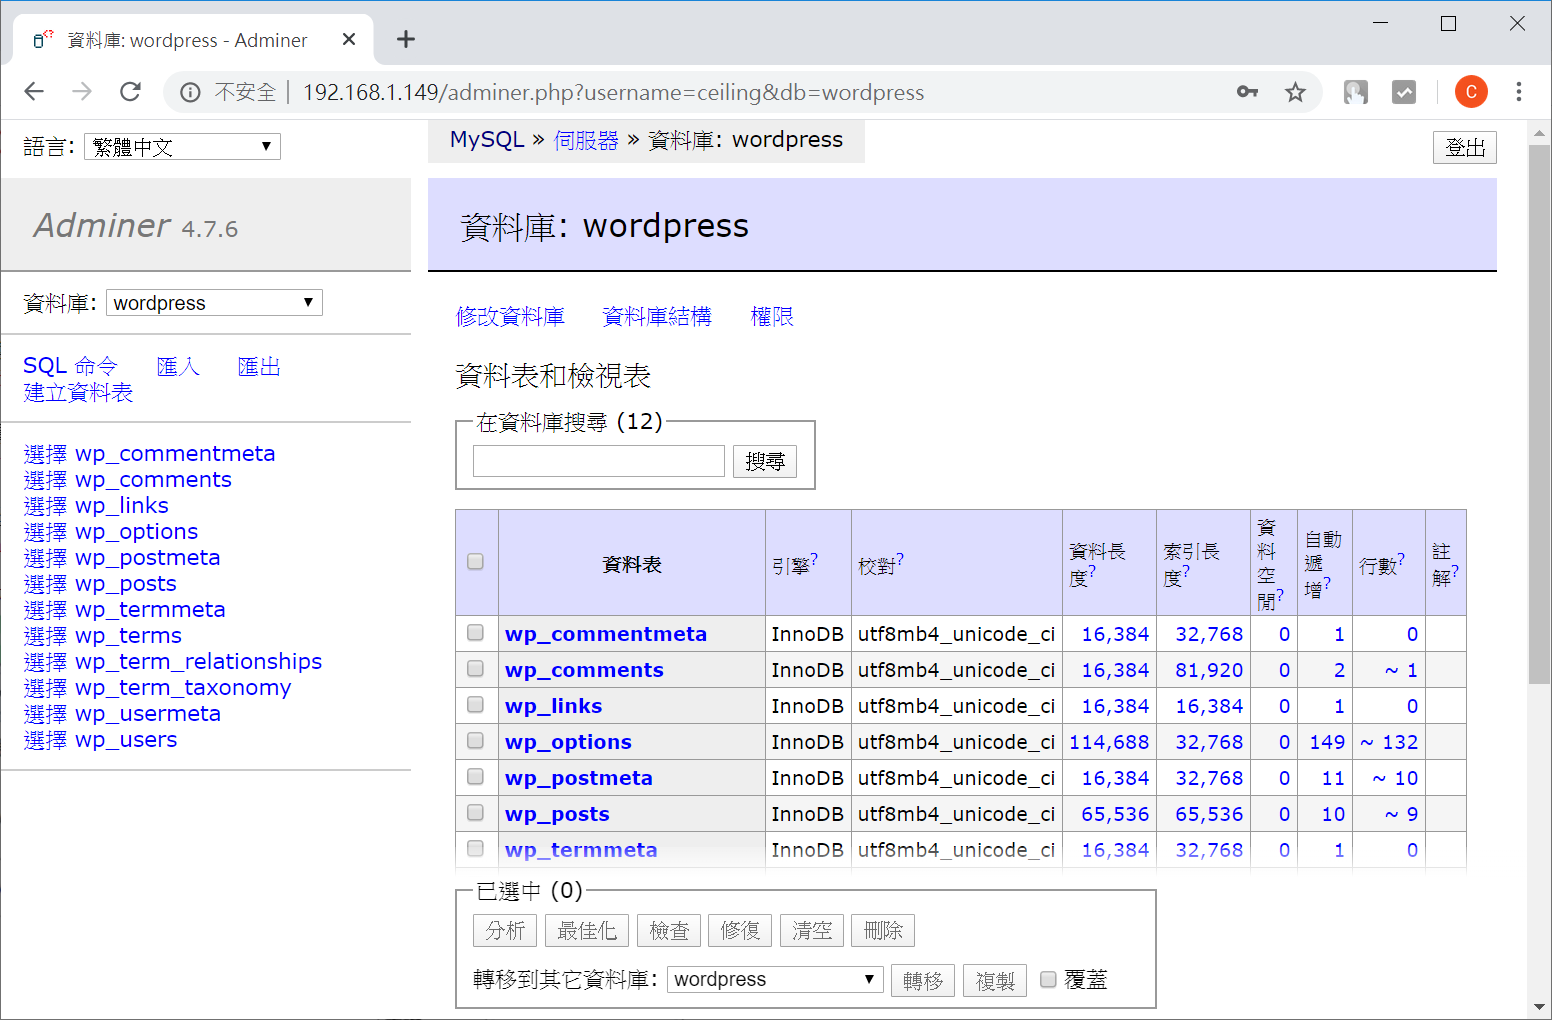1552x1020 pixels.
Task: Open the 權限 permissions page
Action: (771, 316)
